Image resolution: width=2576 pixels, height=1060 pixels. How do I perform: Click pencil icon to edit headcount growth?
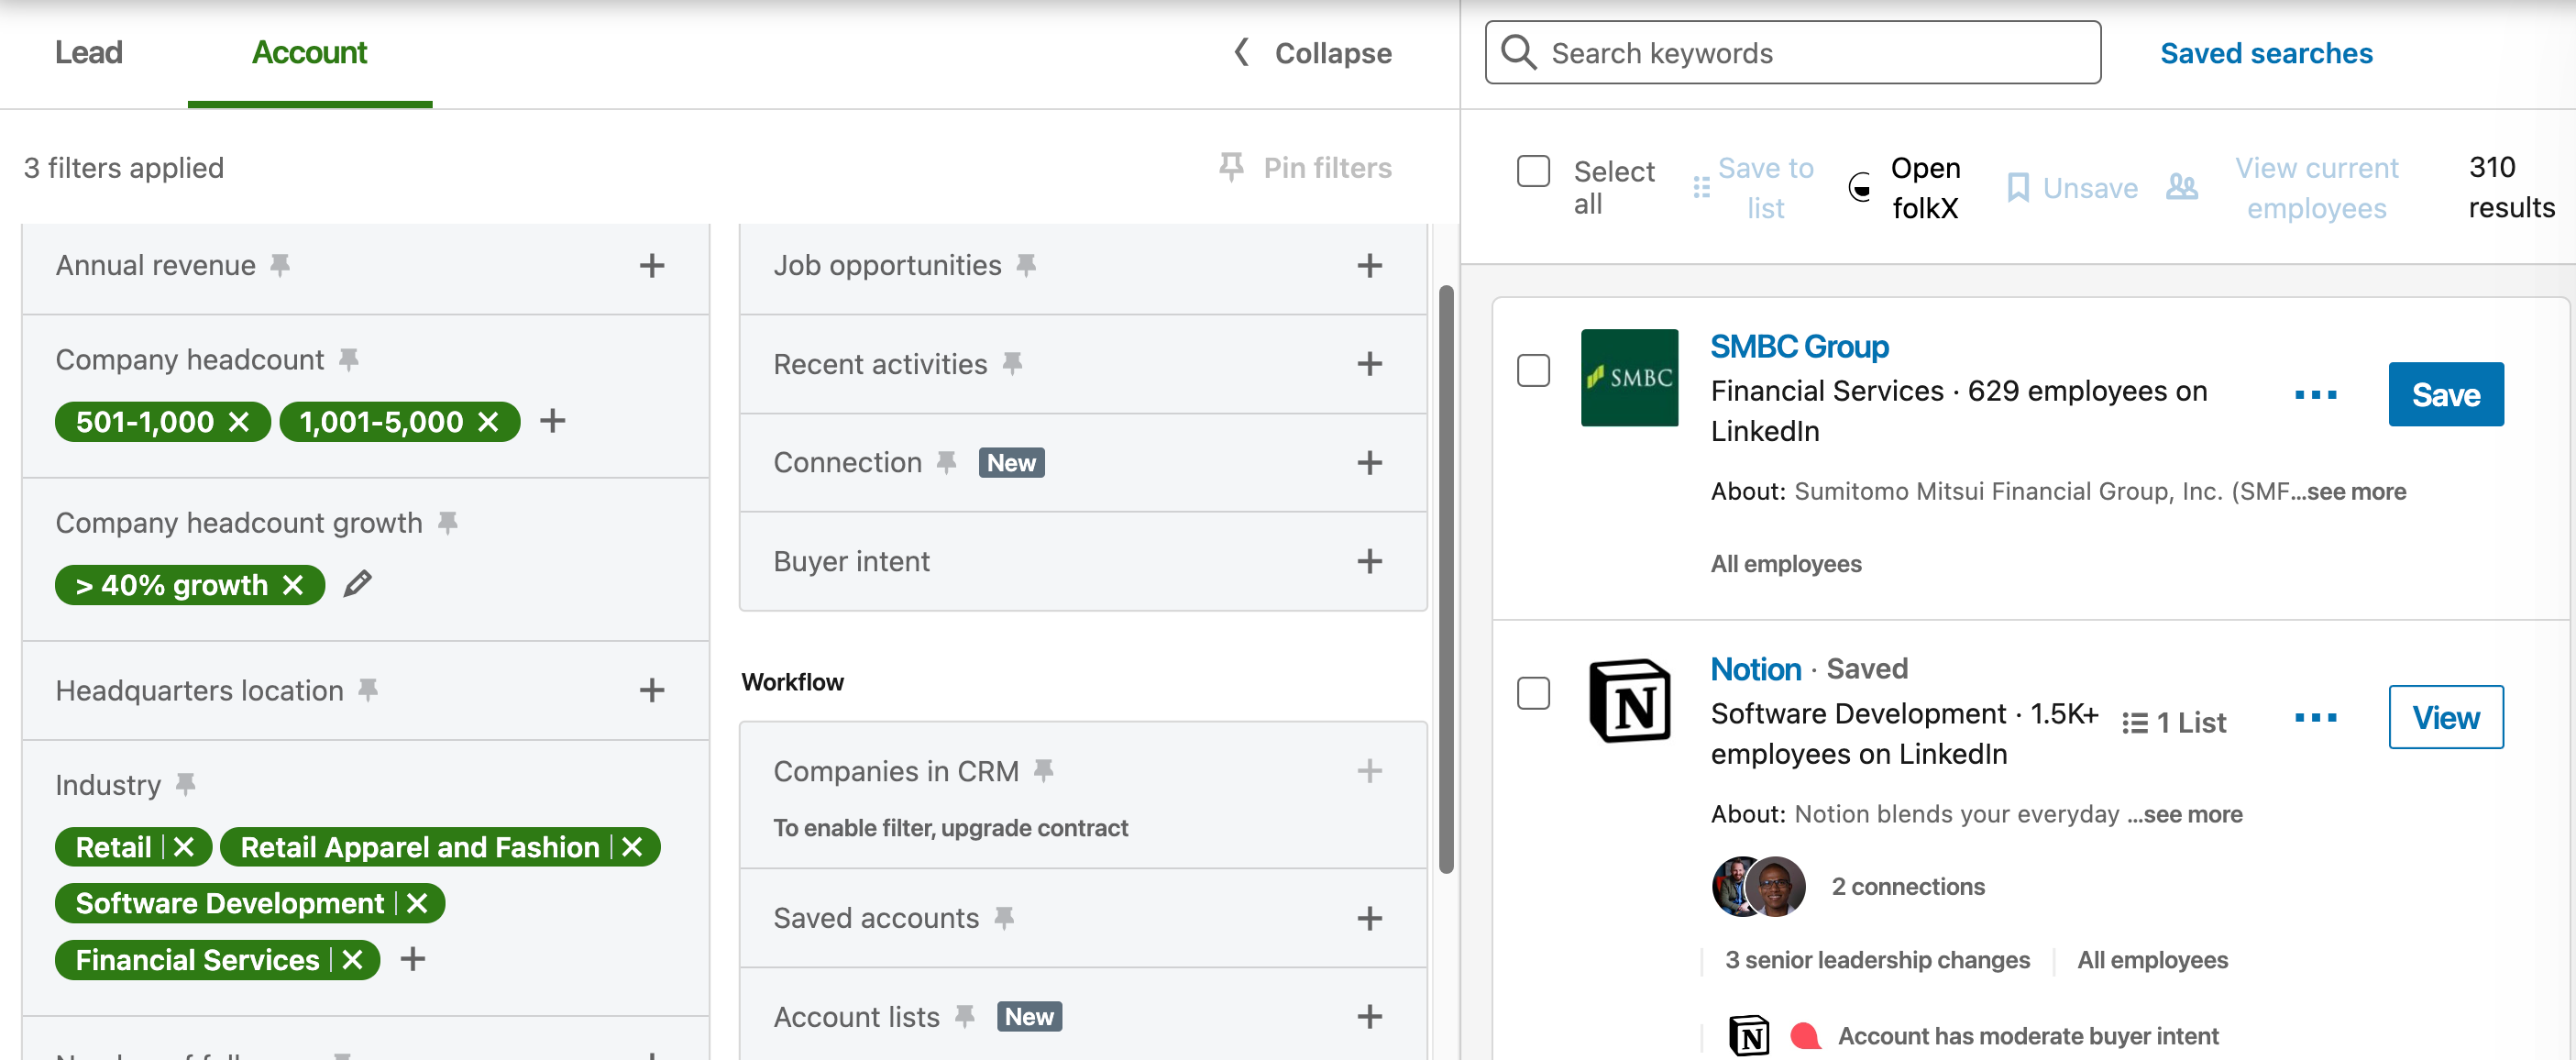click(x=357, y=583)
